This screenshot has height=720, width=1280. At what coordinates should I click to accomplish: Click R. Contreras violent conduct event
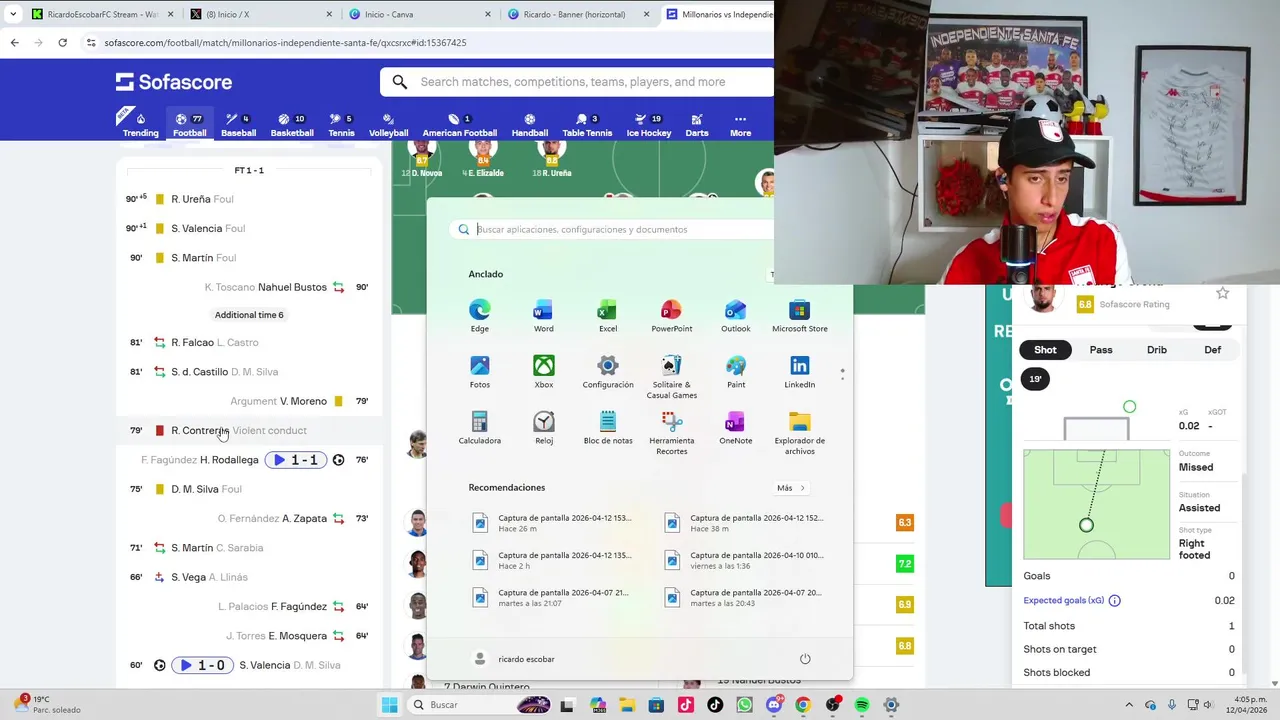249,431
